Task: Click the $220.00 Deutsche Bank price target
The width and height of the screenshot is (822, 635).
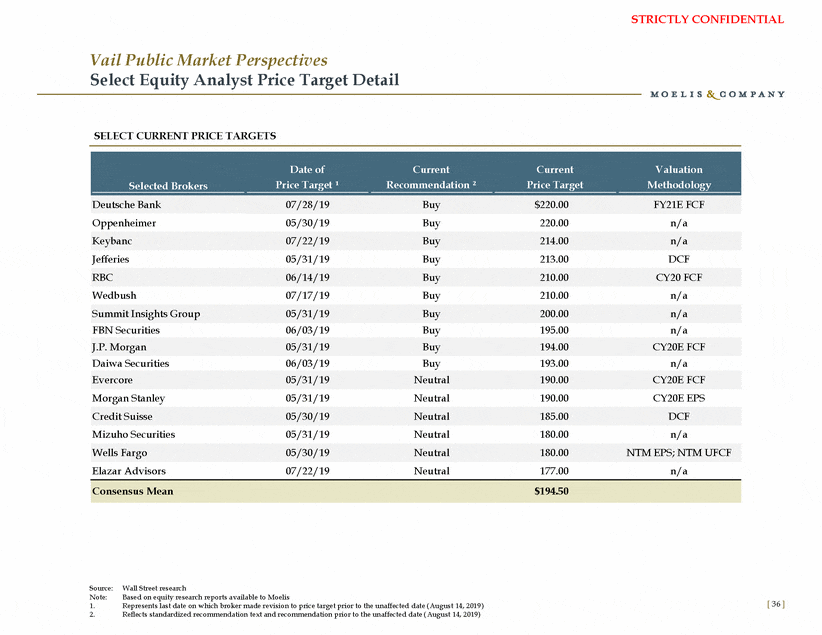Action: 551,205
